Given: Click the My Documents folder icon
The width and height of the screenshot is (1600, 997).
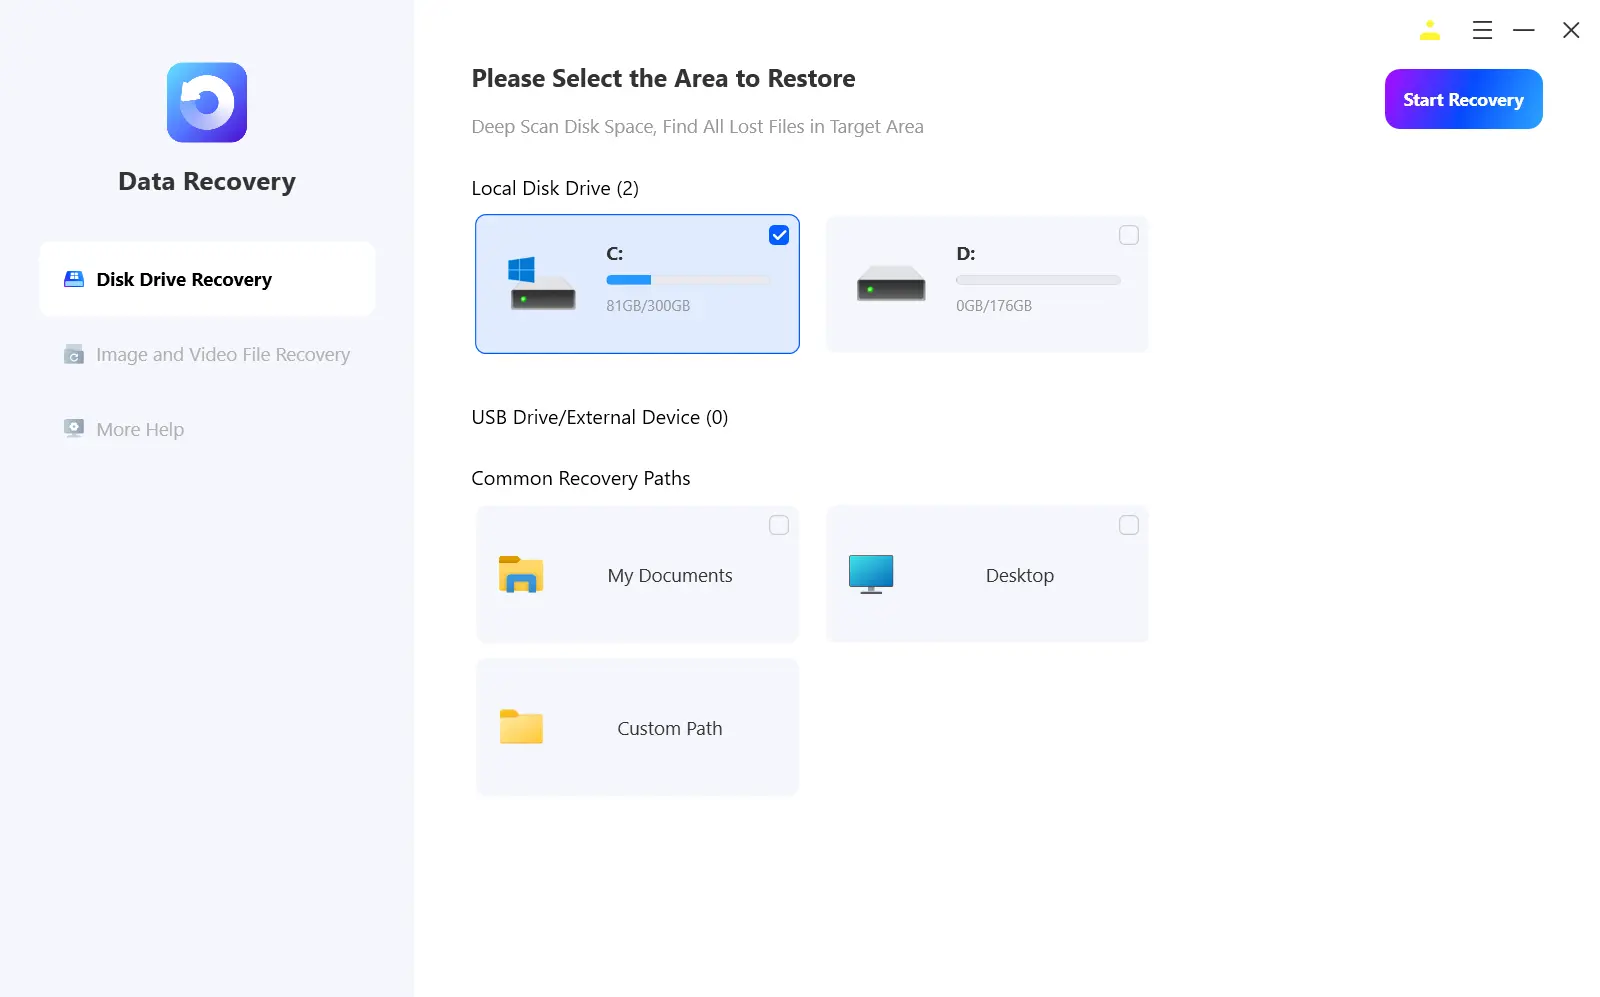Looking at the screenshot, I should 521,575.
